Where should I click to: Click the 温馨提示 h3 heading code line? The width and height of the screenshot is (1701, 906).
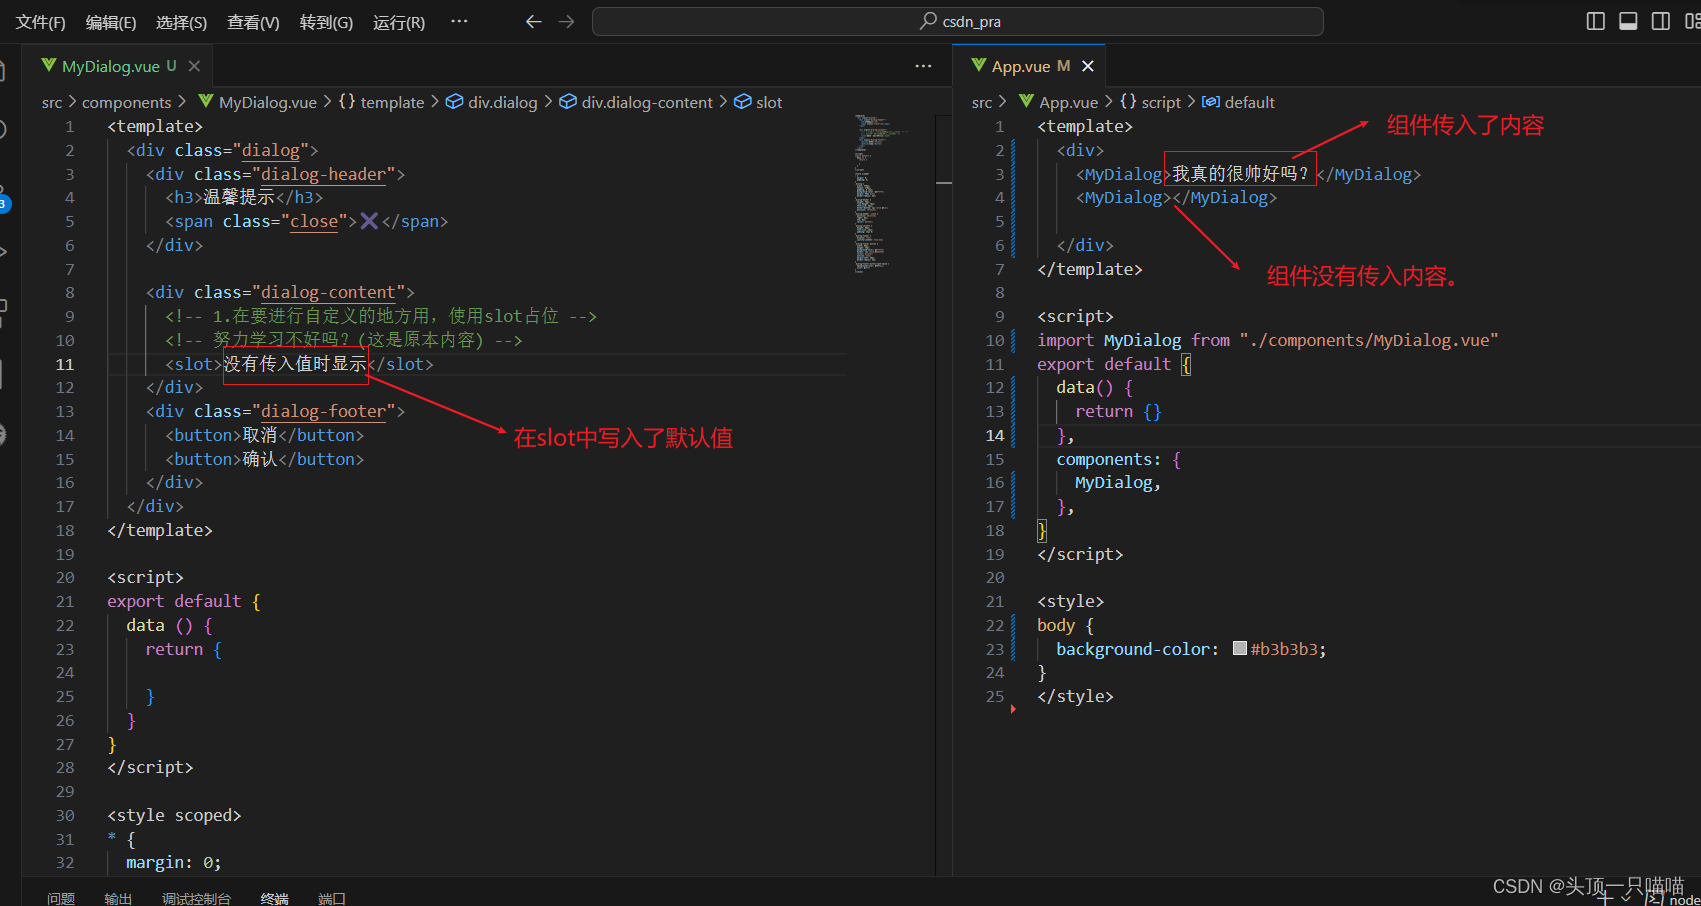tap(244, 197)
